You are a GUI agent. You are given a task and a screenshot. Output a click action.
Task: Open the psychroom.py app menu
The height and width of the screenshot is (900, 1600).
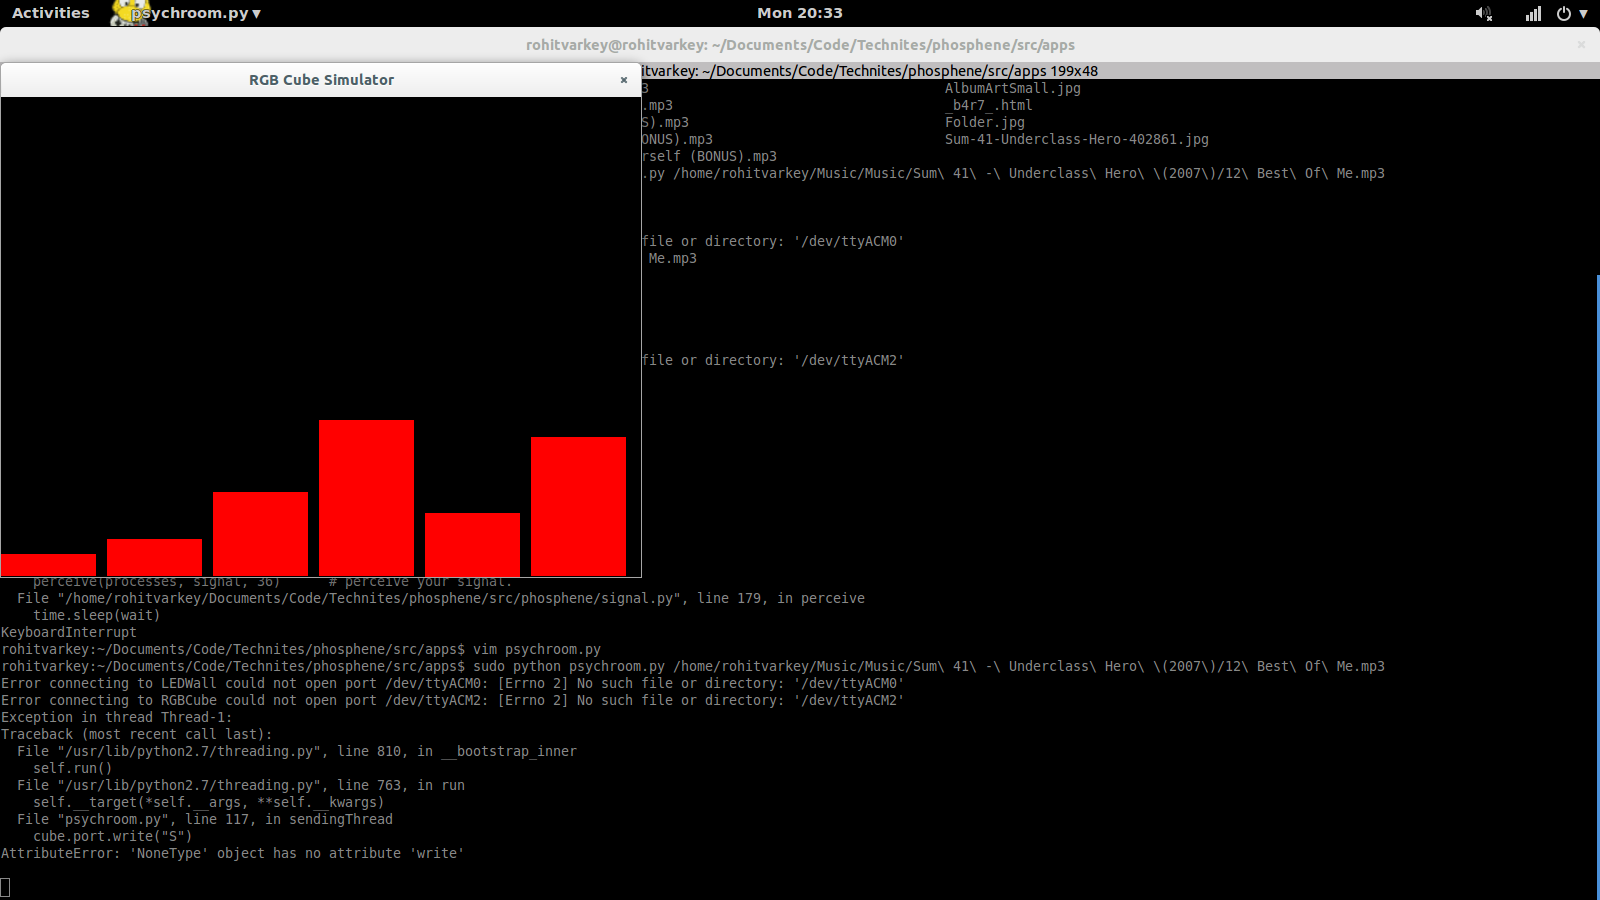(x=196, y=13)
